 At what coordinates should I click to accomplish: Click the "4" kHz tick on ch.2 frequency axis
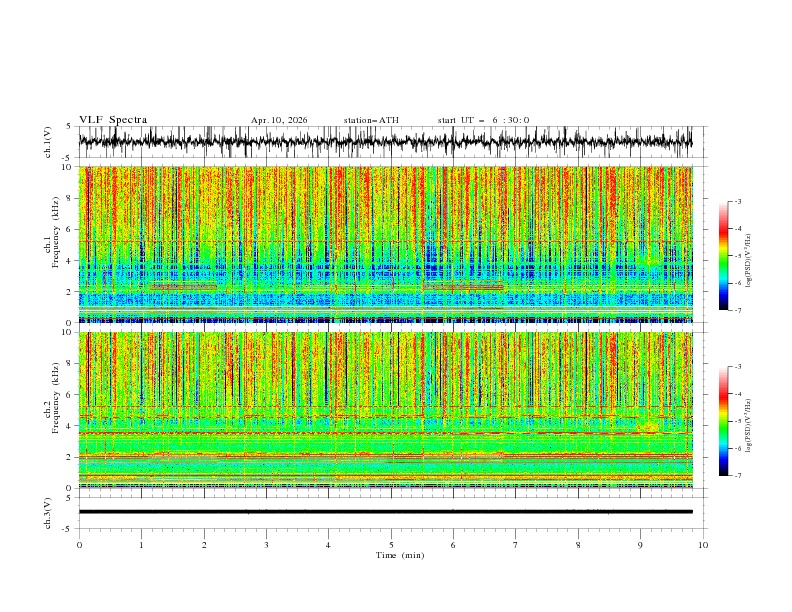[70, 426]
